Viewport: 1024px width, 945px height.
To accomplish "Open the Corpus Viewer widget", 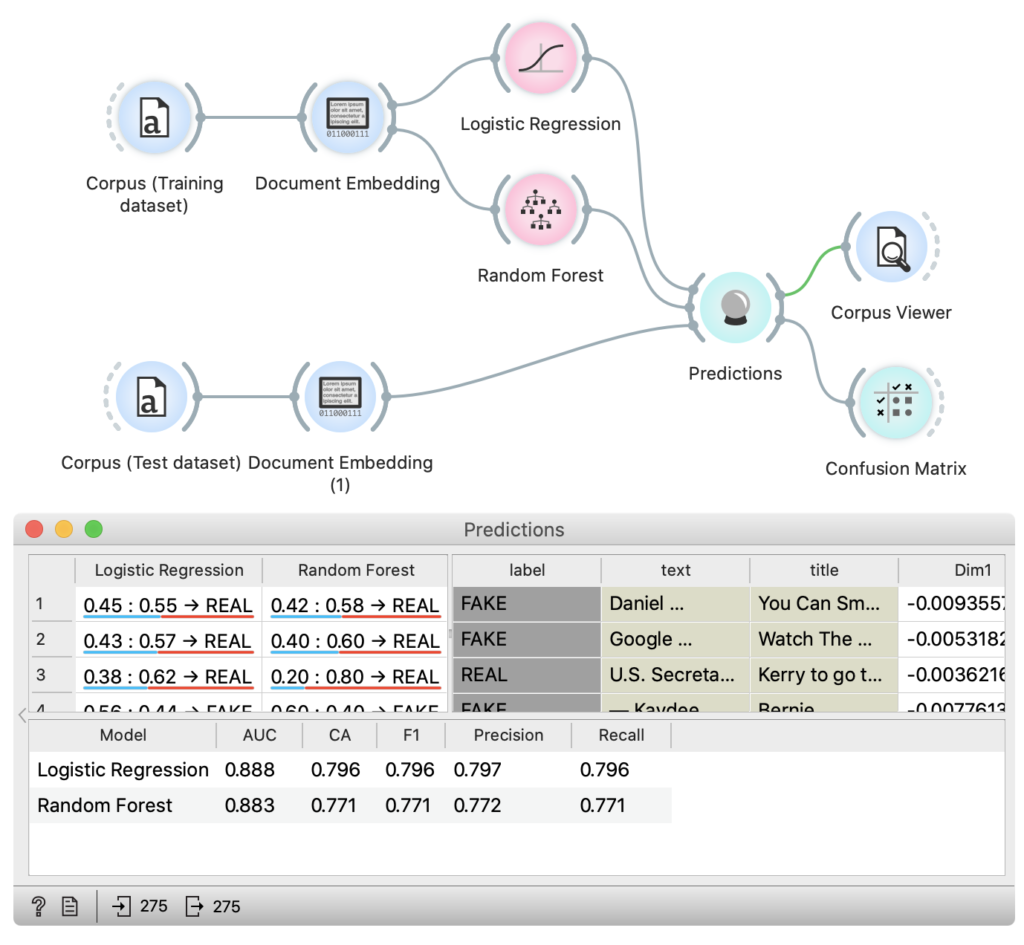I will click(890, 246).
